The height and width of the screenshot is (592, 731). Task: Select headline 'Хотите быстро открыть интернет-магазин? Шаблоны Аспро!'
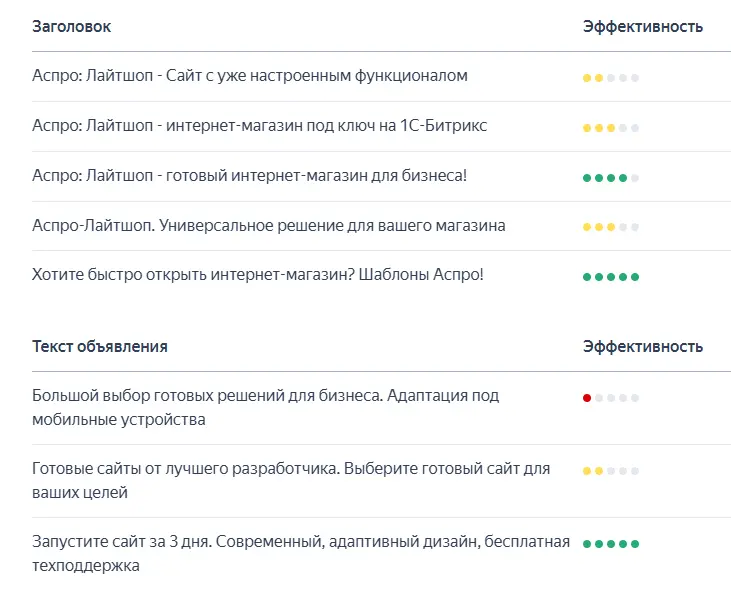click(257, 274)
